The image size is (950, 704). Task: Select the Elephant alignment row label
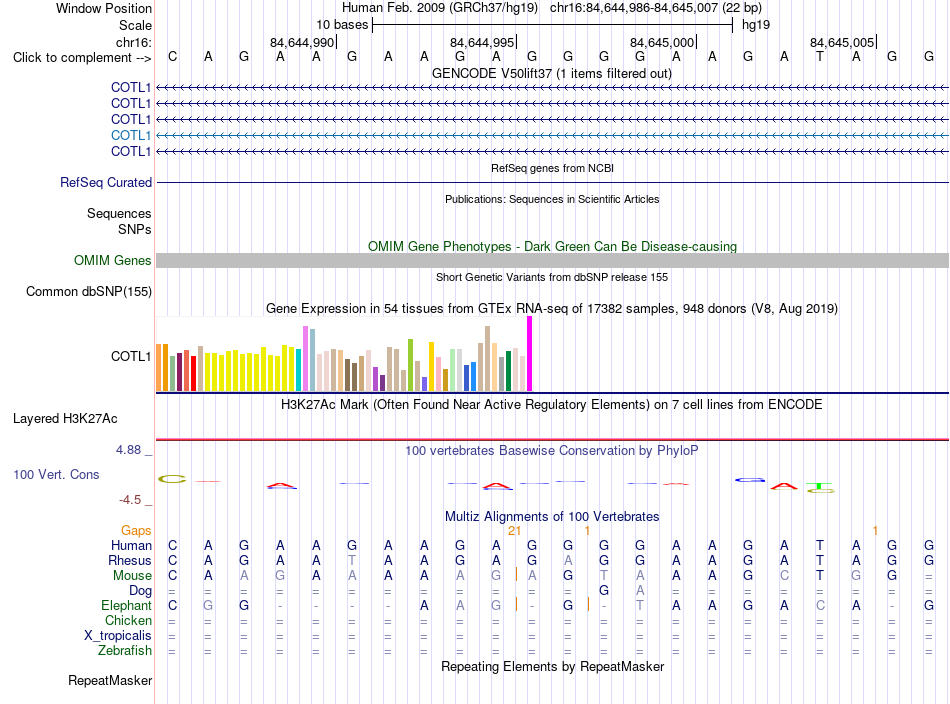pyautogui.click(x=126, y=605)
